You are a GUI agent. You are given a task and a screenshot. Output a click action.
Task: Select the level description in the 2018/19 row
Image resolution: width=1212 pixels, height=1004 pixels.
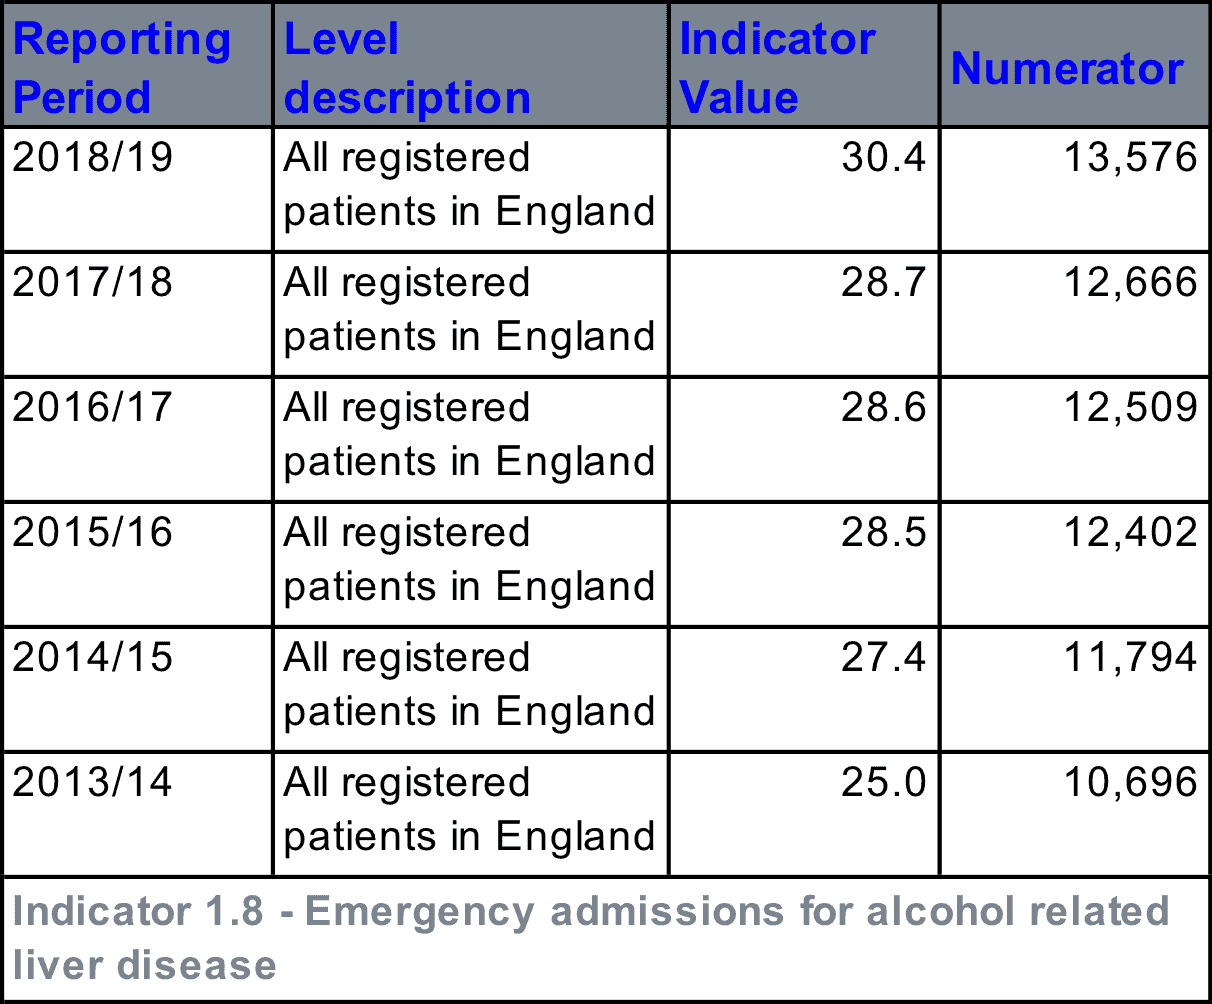pos(469,186)
